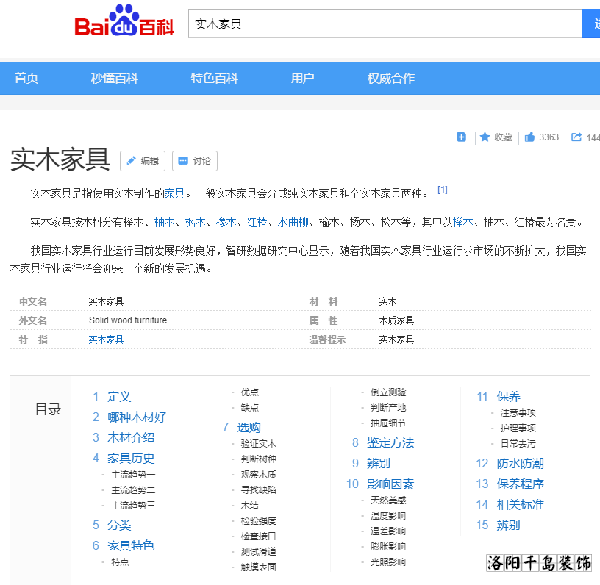Click the blue badge icon left of favorites
Viewport: 600px width, 585px height.
tap(461, 137)
